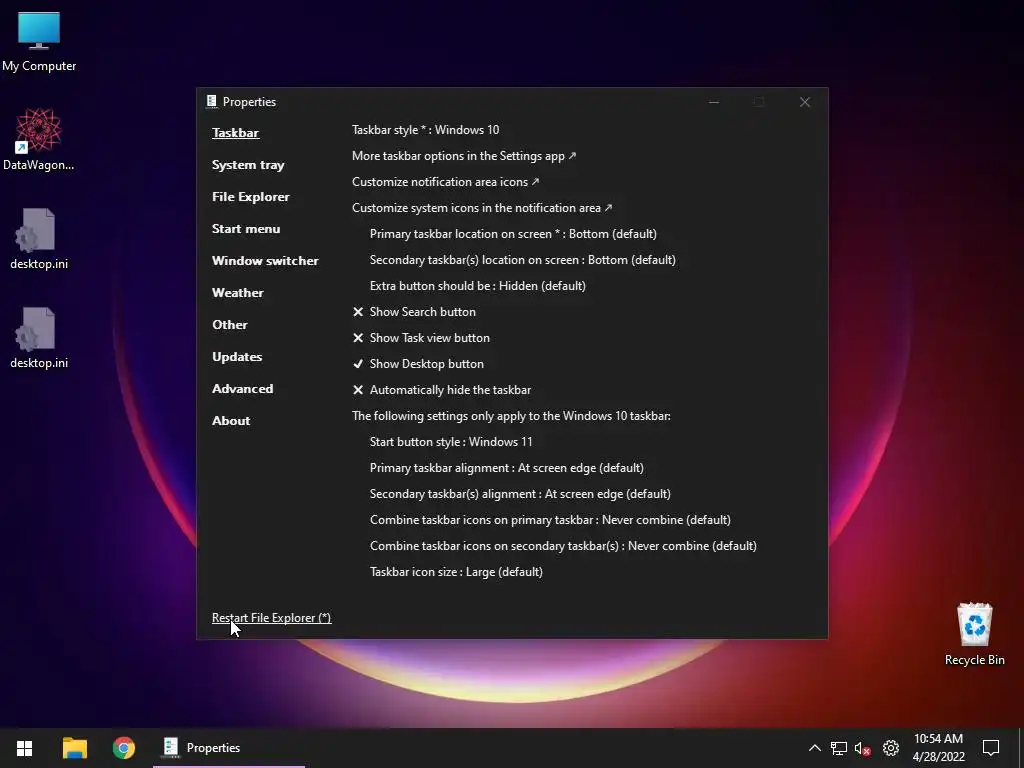Open the network status tray icon

pos(839,748)
